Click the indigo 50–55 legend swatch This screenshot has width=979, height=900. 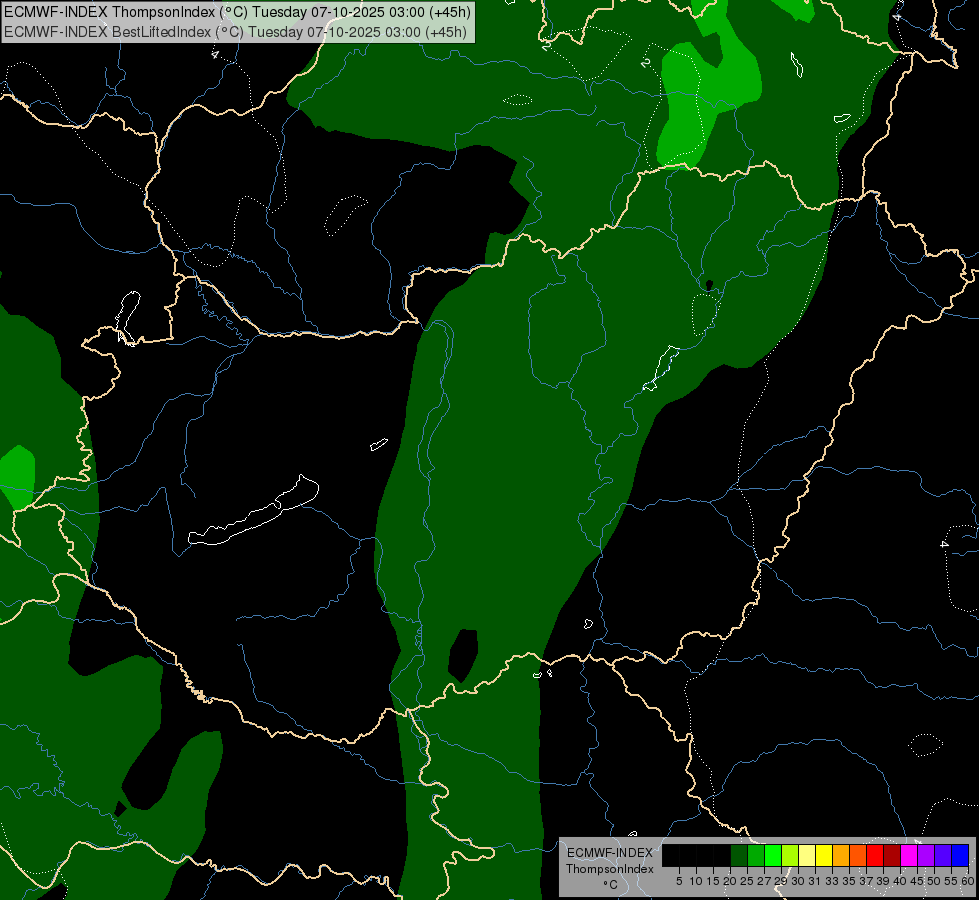(x=943, y=855)
